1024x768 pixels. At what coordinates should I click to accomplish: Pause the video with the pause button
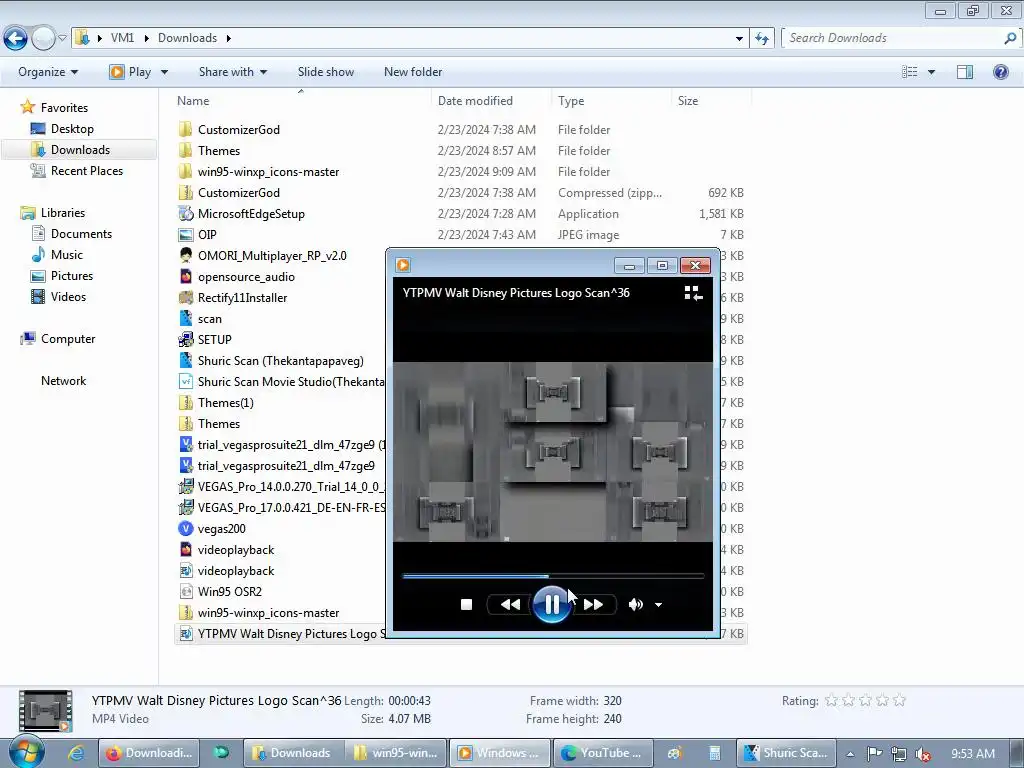[551, 605]
